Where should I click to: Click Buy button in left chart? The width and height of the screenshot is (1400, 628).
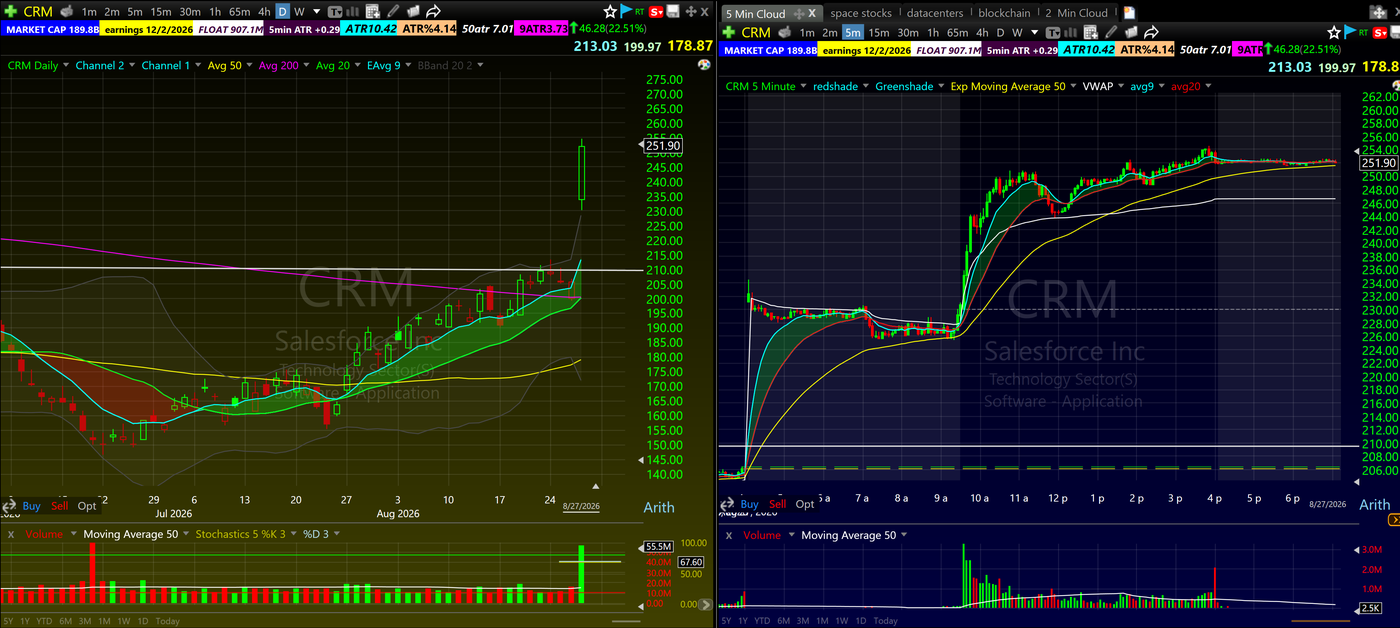(x=32, y=506)
